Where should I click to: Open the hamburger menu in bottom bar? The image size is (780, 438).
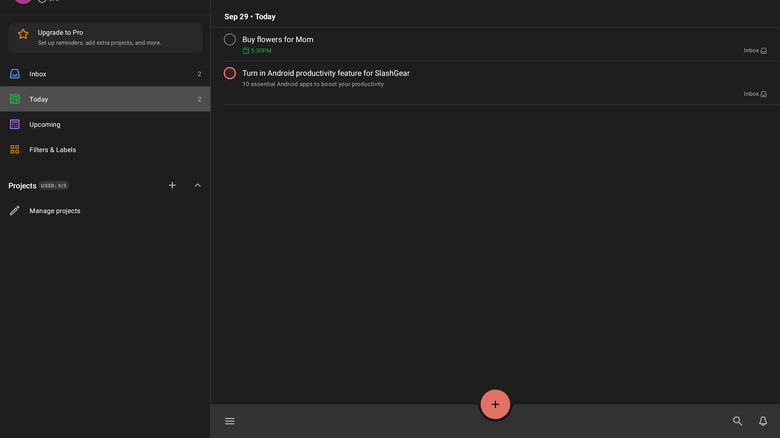pos(230,421)
